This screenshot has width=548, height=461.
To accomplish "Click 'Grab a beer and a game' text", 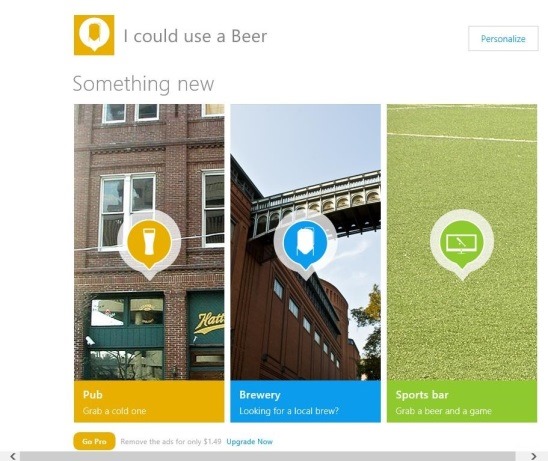I will pos(444,411).
